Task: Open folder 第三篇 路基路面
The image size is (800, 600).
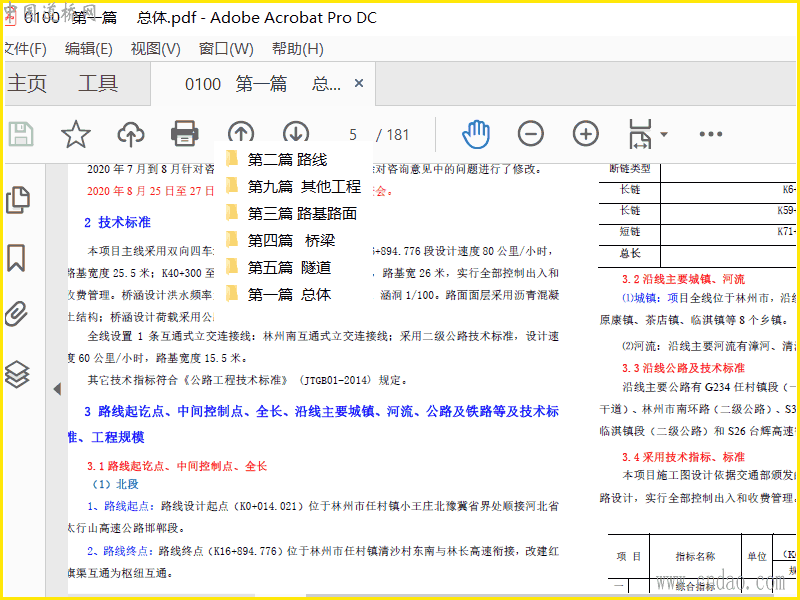Action: pos(302,213)
